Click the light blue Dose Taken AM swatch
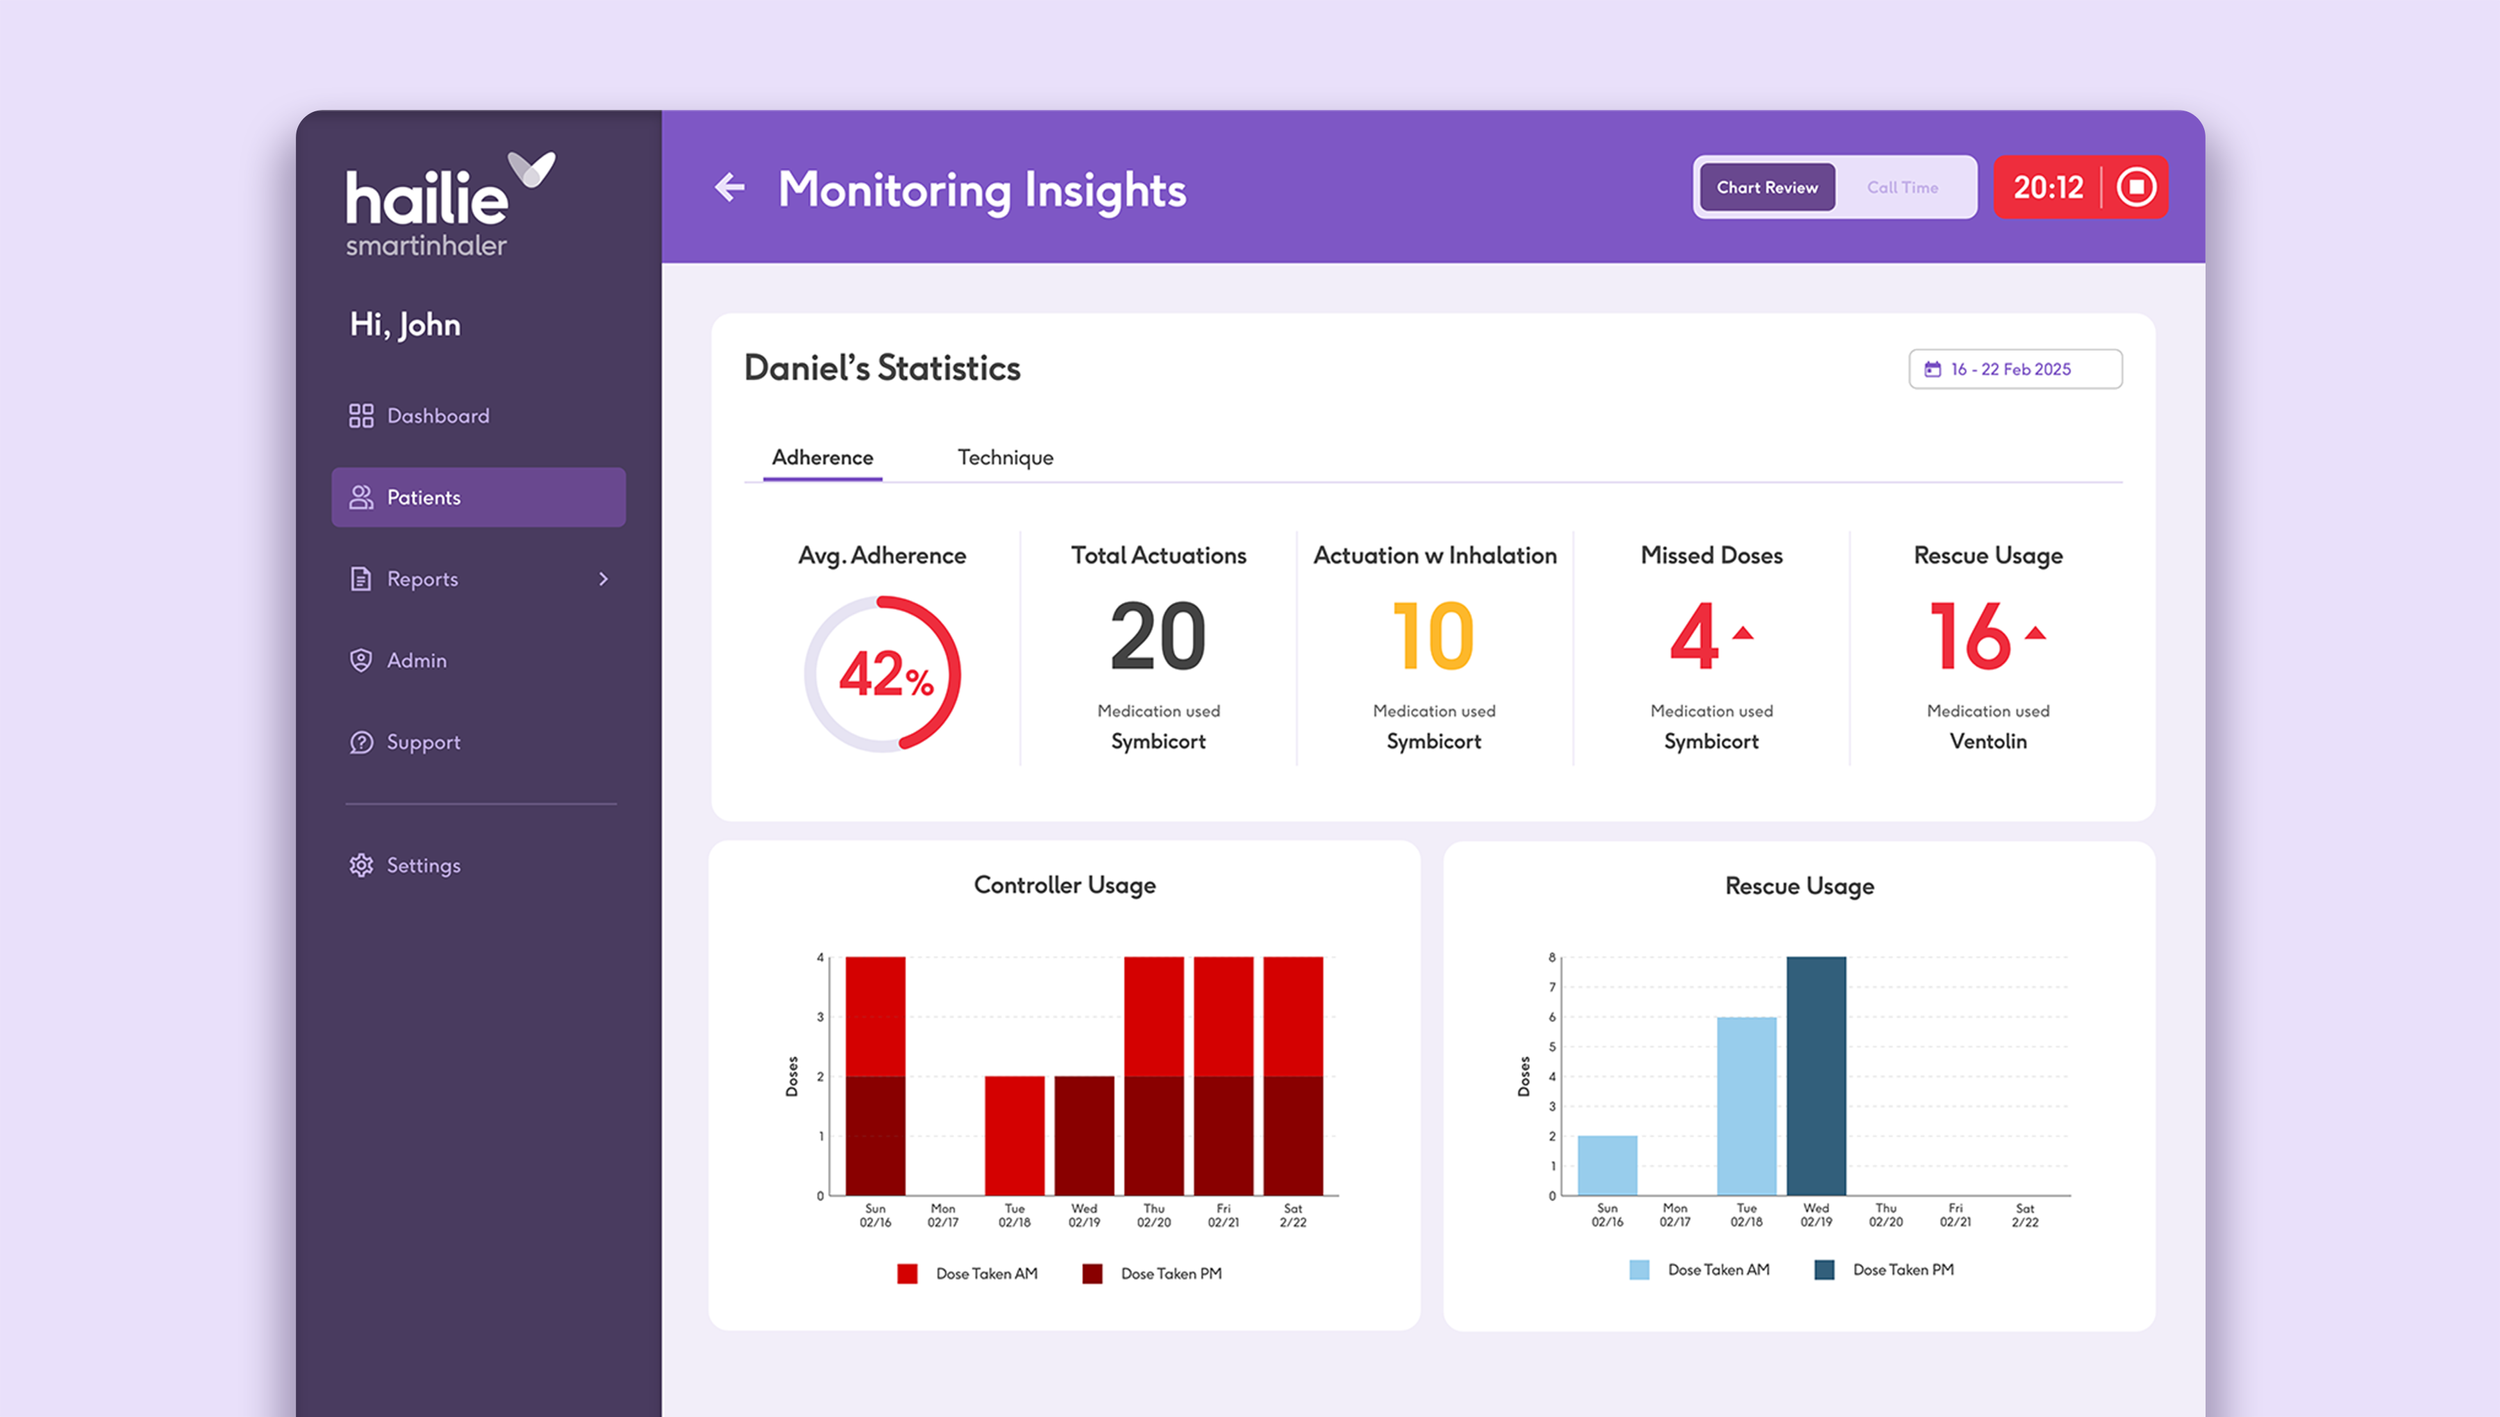Viewport: 2500px width, 1417px height. (x=1639, y=1269)
